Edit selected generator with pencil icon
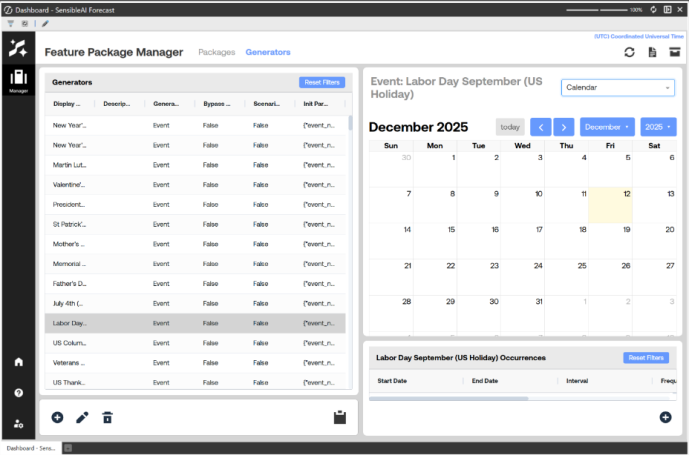Viewport: 689px width, 455px height. click(x=82, y=417)
